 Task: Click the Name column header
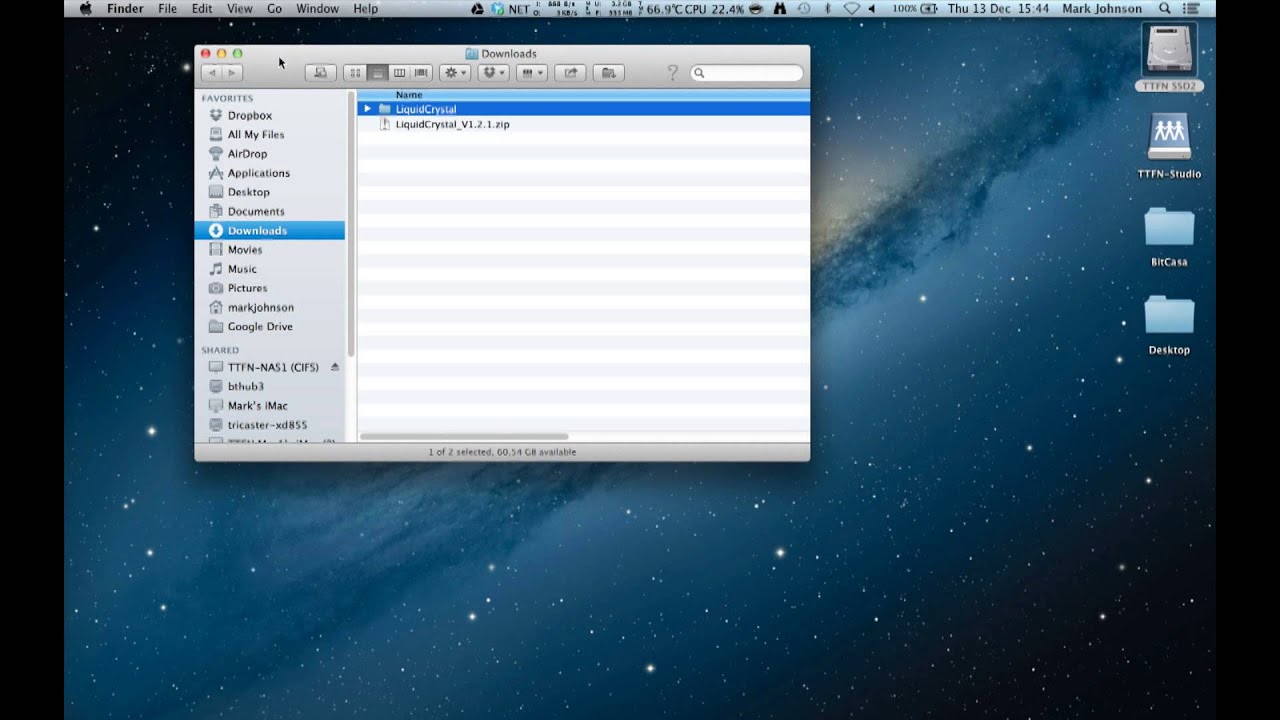tap(584, 95)
